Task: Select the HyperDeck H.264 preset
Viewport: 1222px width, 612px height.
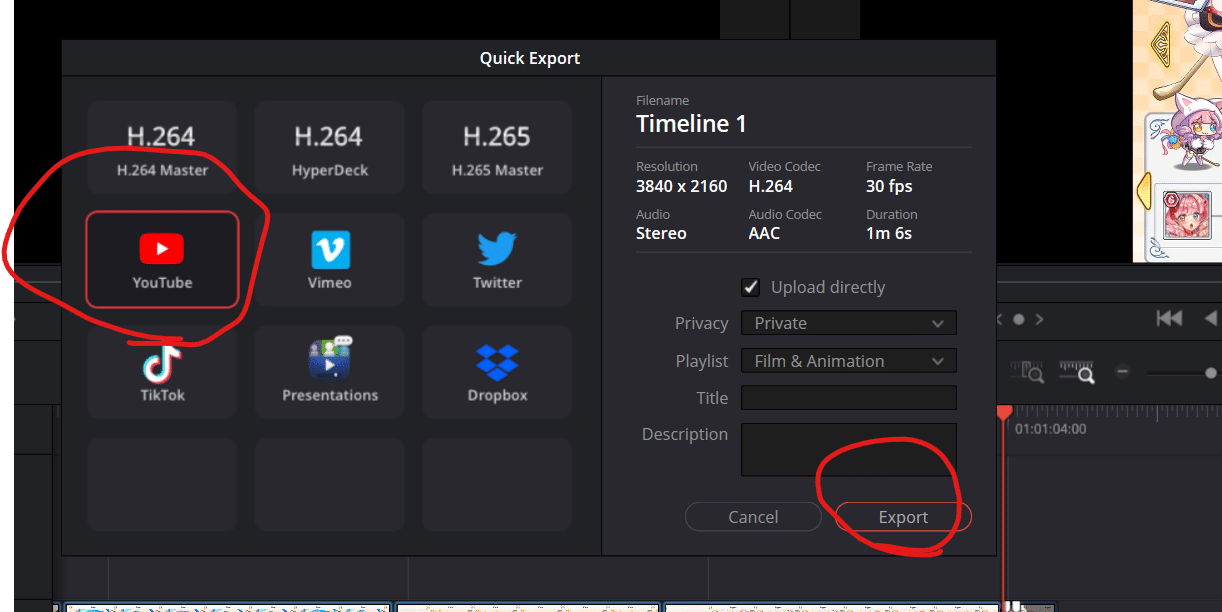Action: (329, 147)
